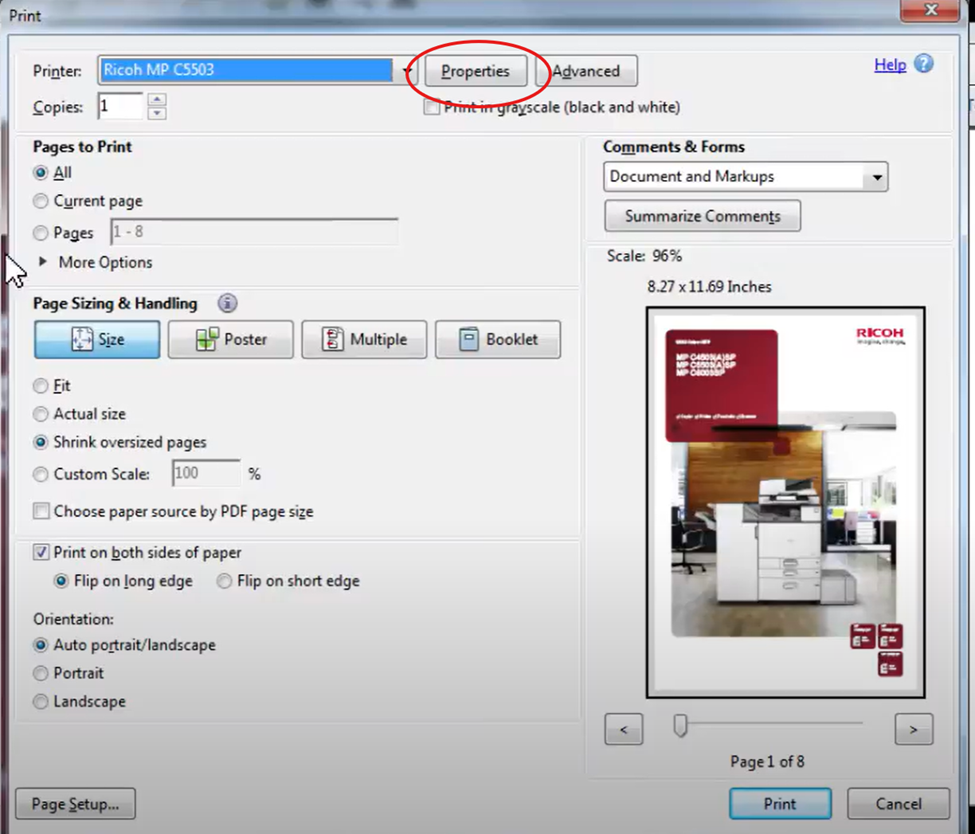Screen dimensions: 975x834
Task: Select the All pages radio button
Action: coord(40,173)
